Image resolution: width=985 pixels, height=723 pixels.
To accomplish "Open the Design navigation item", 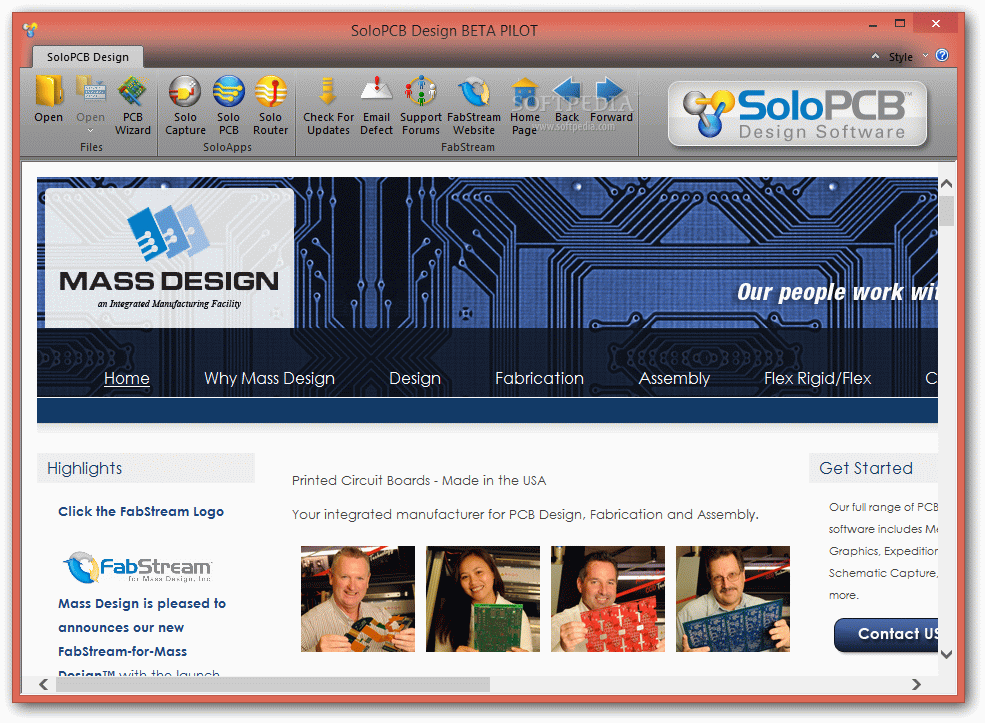I will pyautogui.click(x=415, y=378).
